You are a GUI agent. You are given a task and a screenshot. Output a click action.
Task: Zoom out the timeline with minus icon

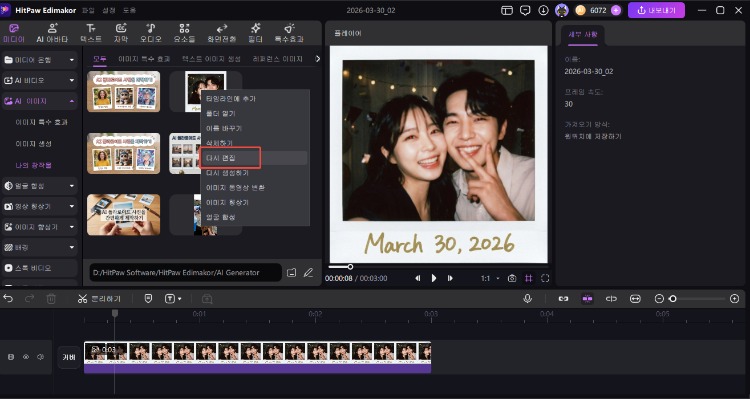coord(659,299)
